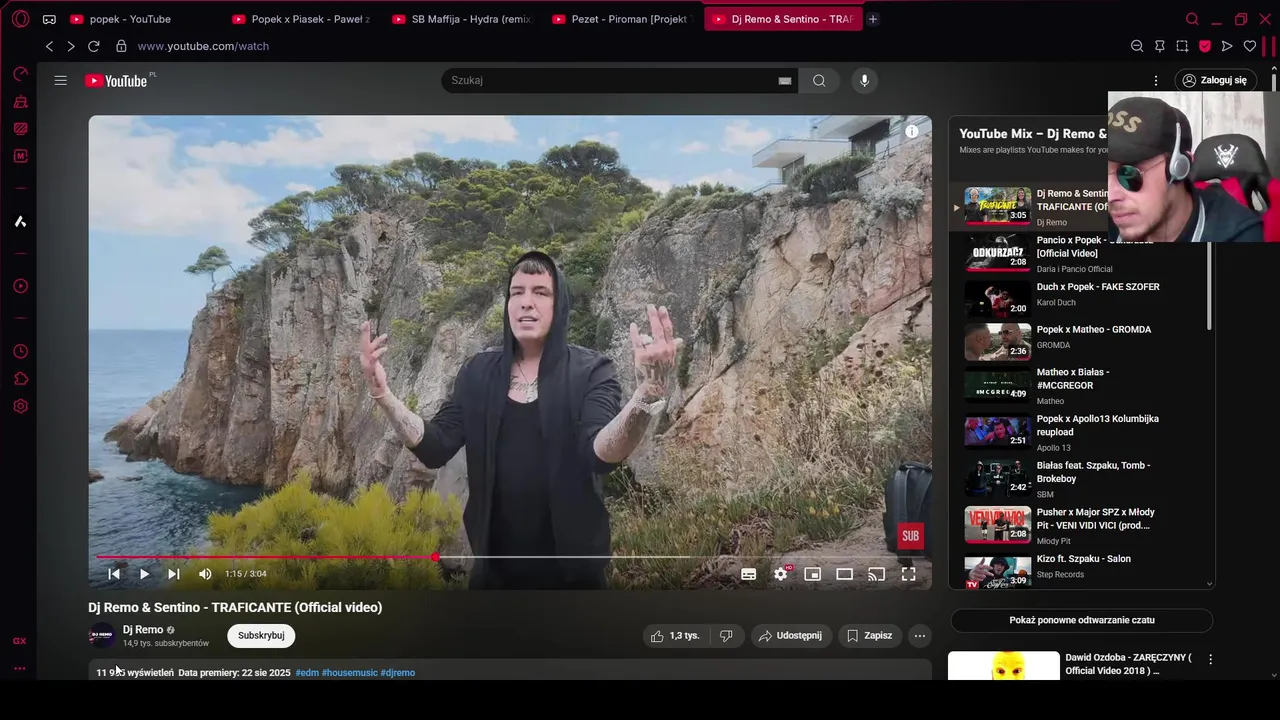This screenshot has height=720, width=1280.
Task: Sign in with Zaloguj się button
Action: point(1214,80)
